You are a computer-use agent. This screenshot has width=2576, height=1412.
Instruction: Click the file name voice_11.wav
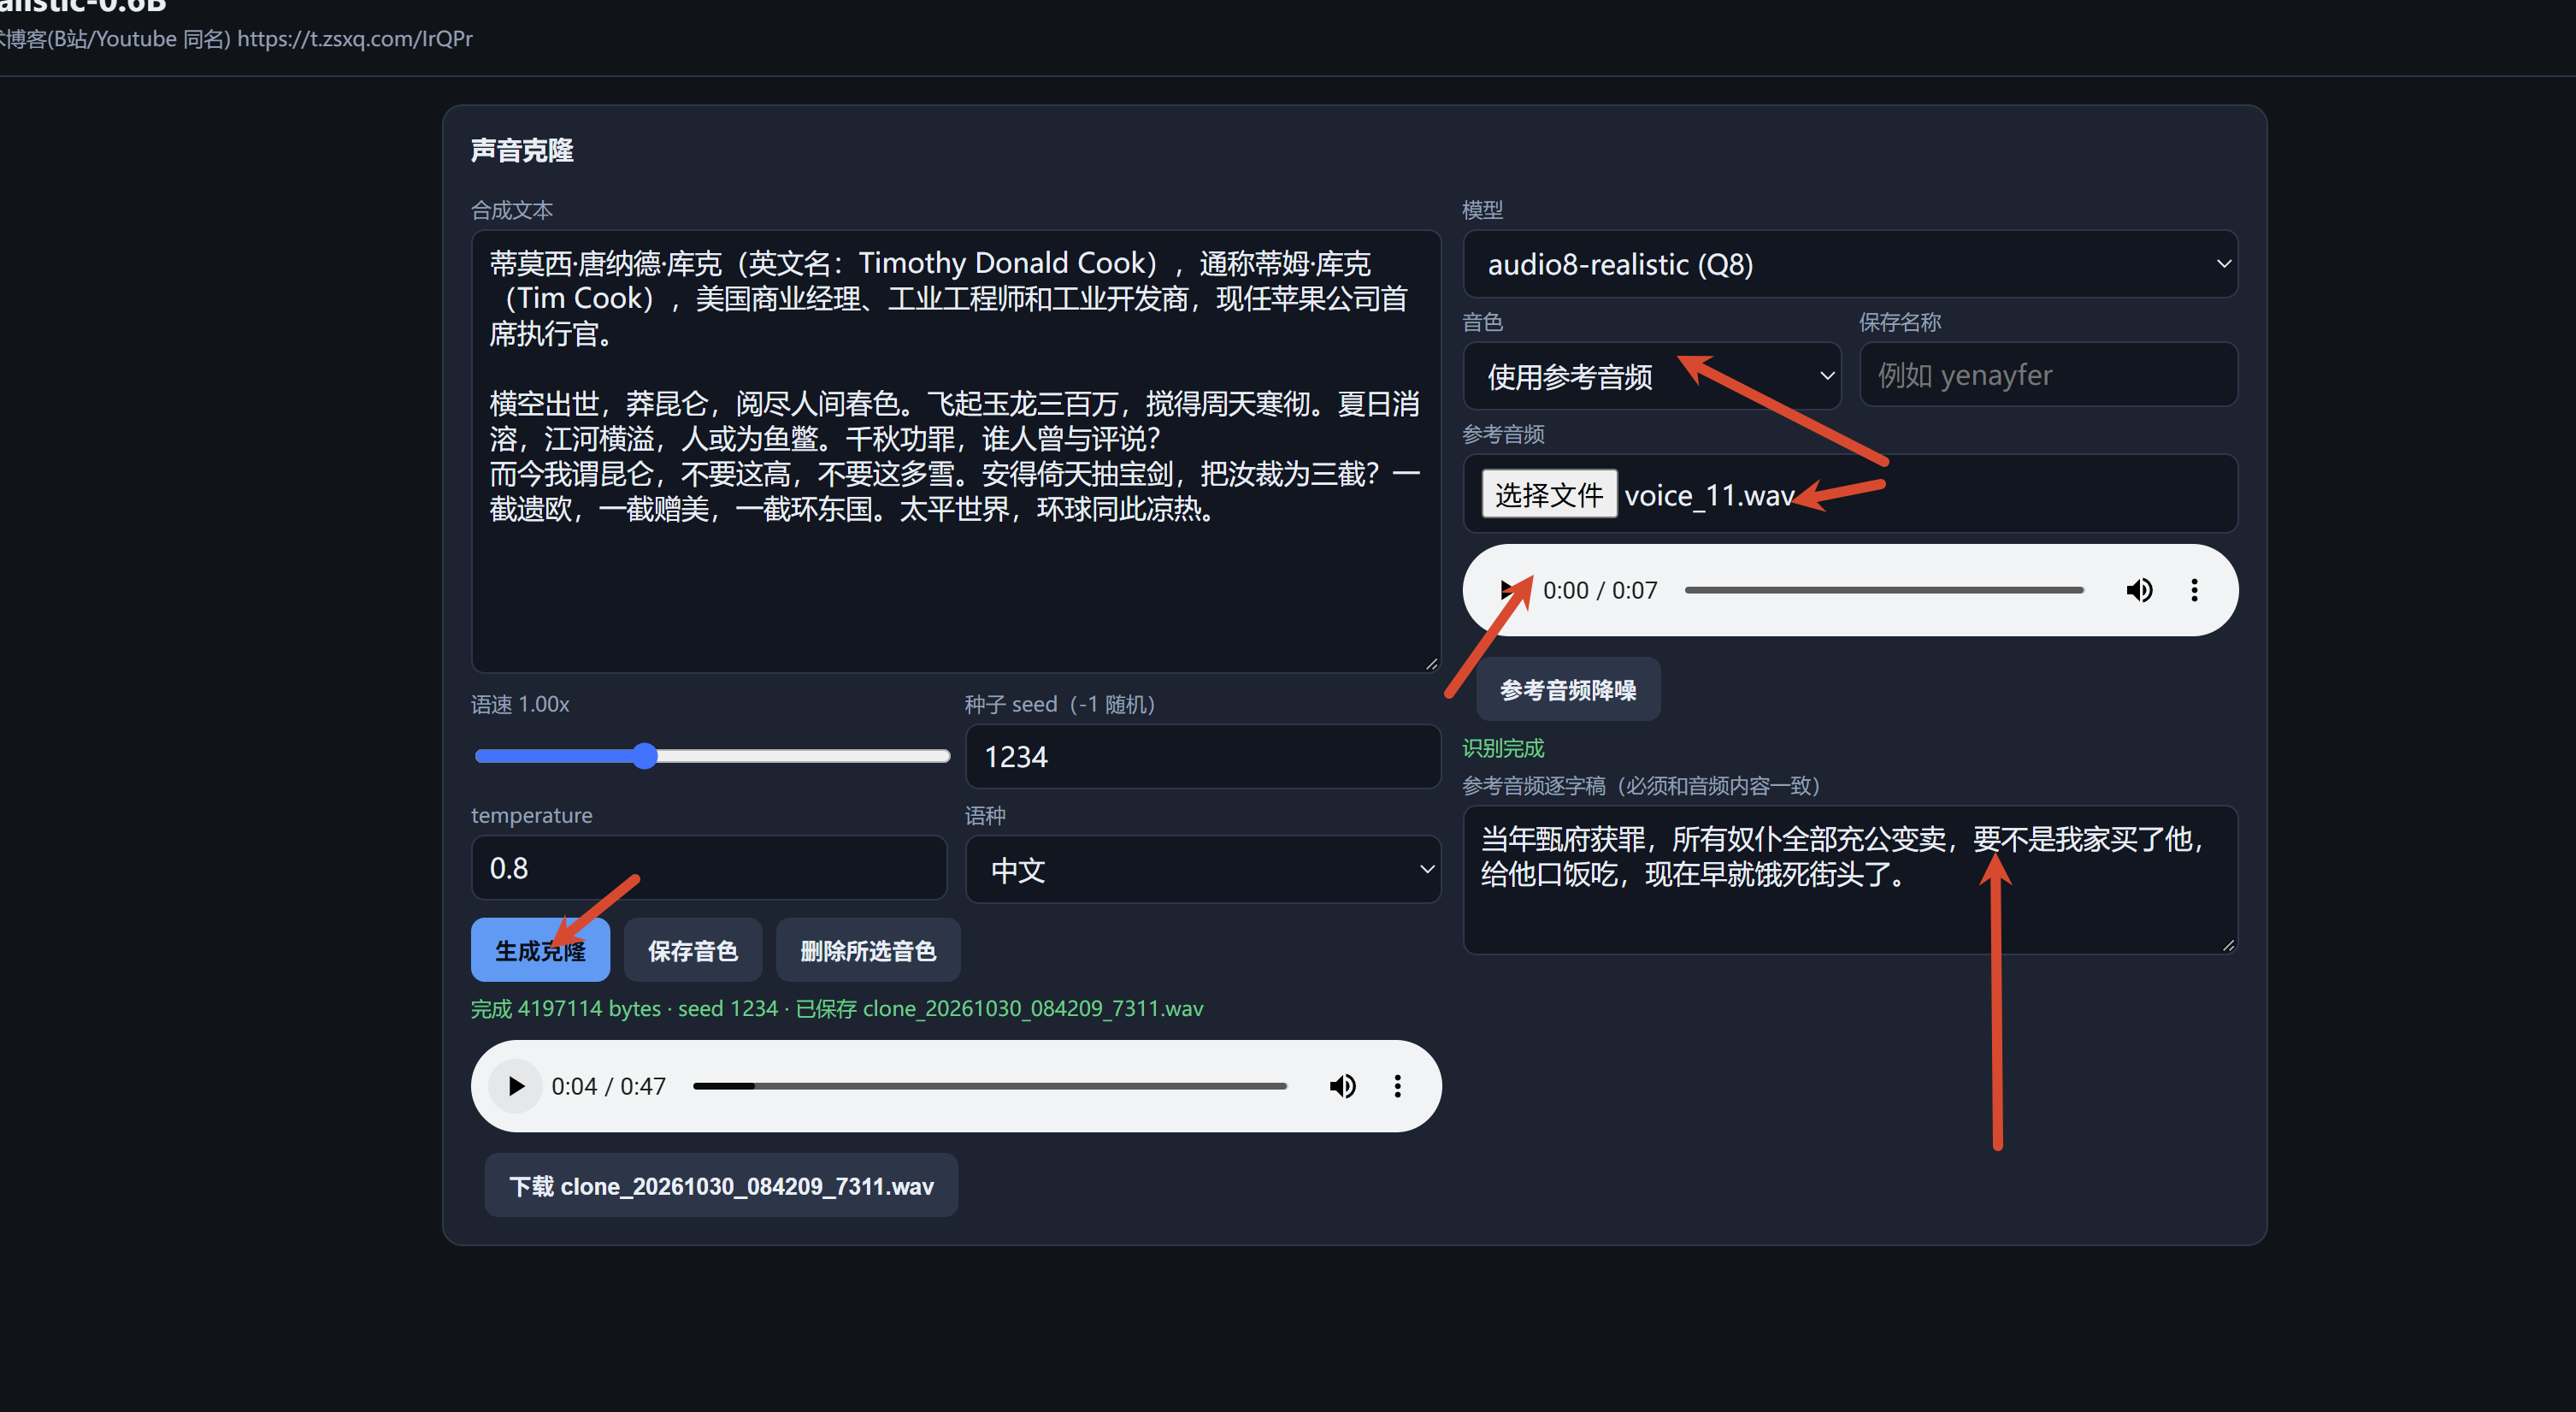tap(1709, 495)
